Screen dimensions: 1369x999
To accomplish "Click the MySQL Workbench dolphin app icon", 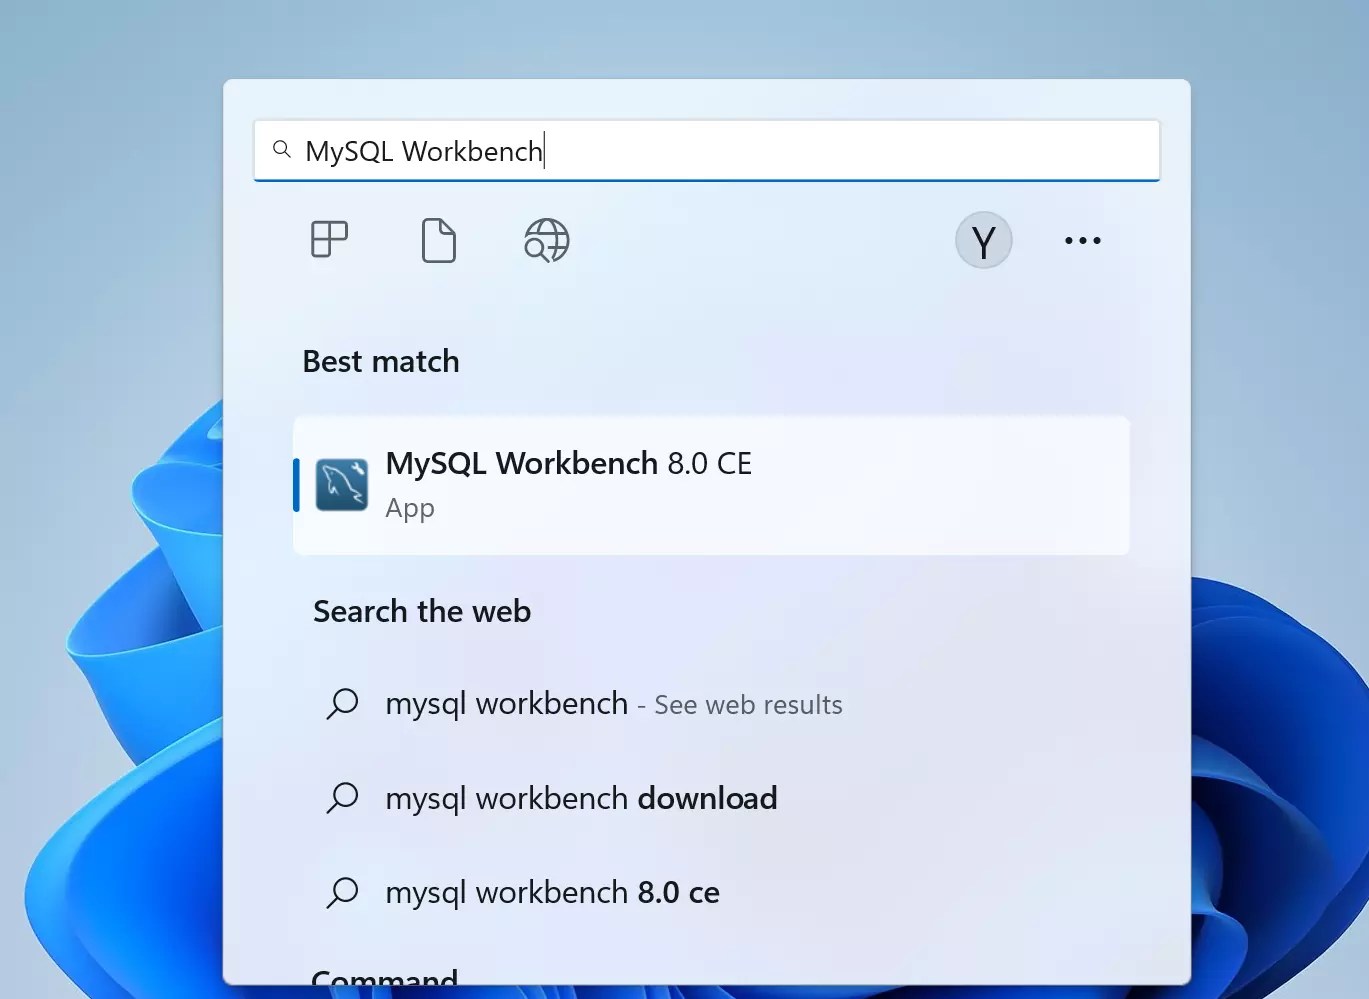I will pyautogui.click(x=342, y=484).
